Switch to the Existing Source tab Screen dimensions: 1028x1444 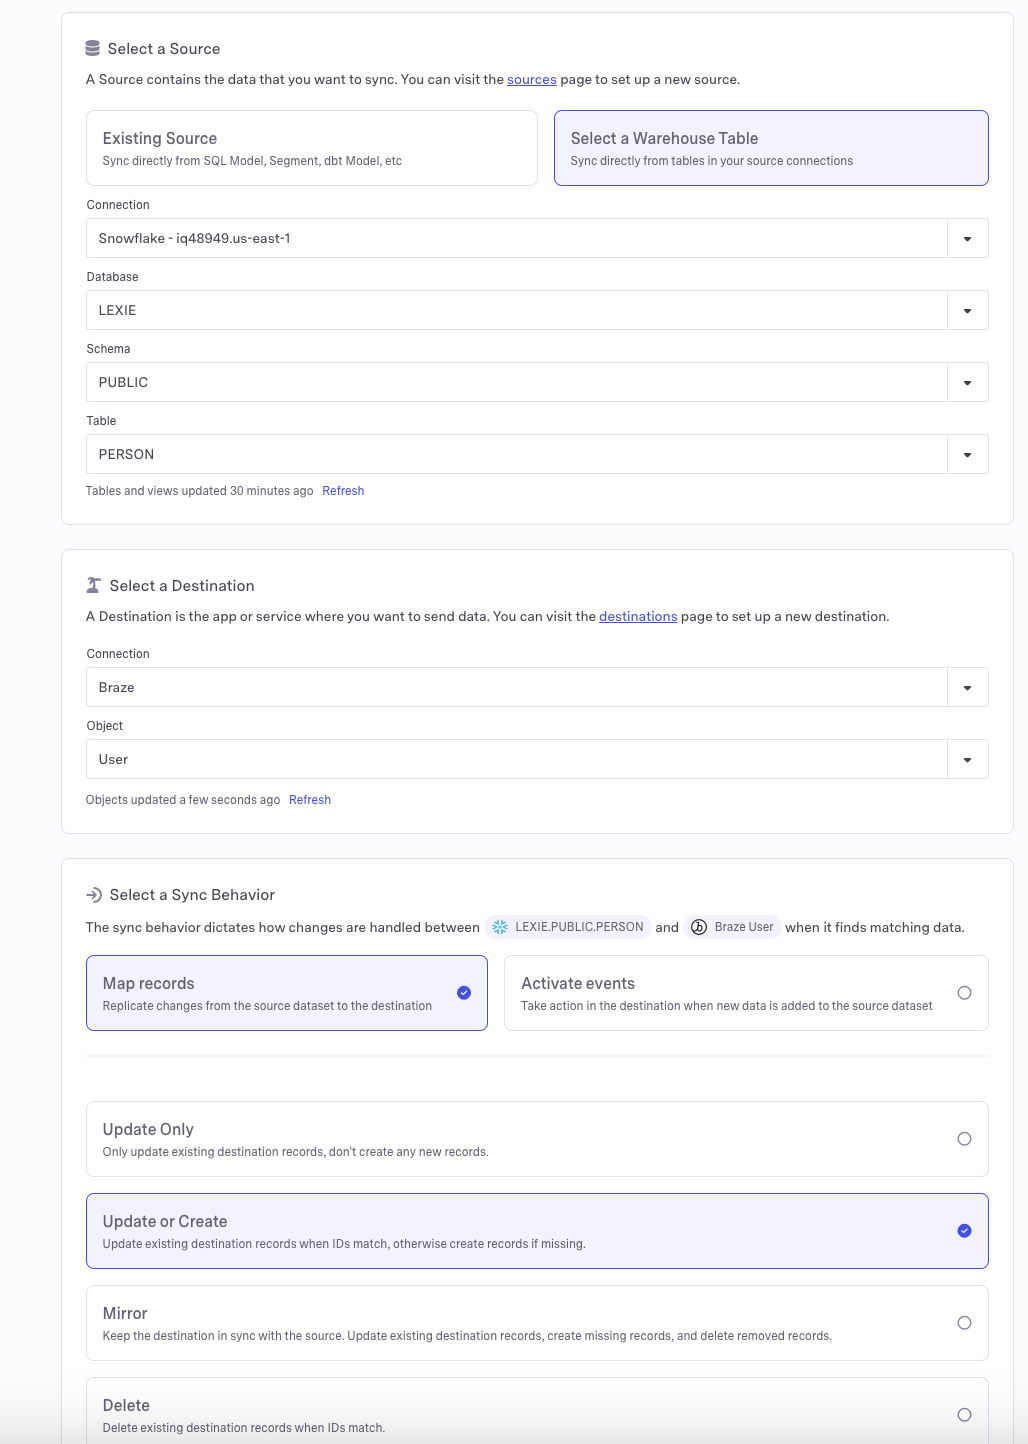tap(312, 148)
